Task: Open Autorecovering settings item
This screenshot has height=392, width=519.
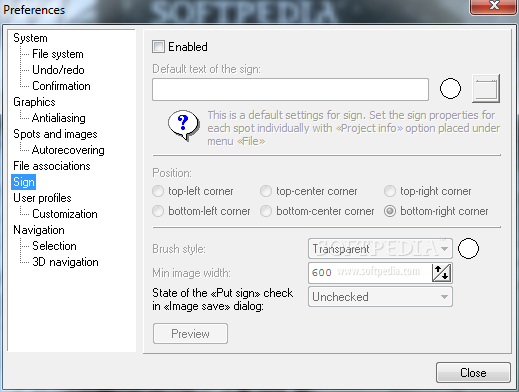Action: pyautogui.click(x=68, y=150)
